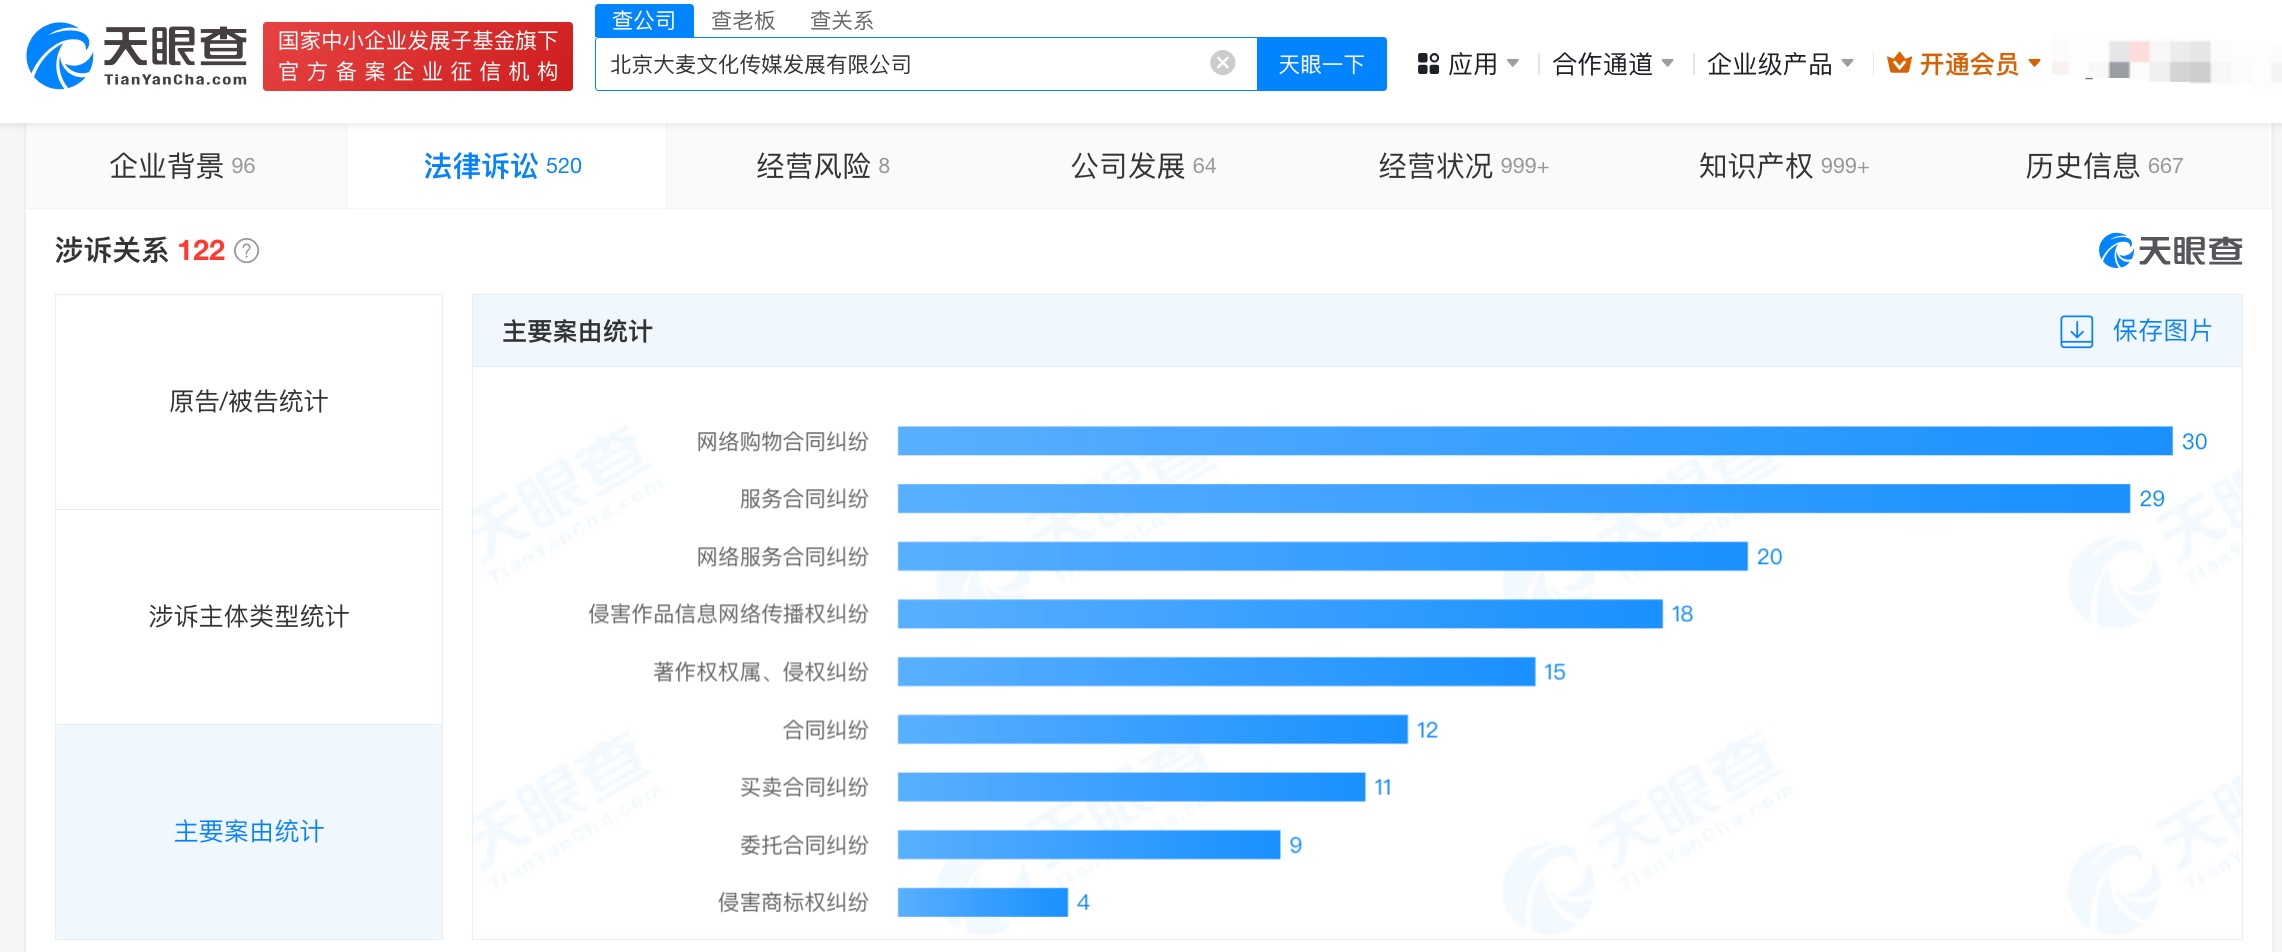Select the 查公司 search tab
Viewport: 2282px width, 952px height.
pyautogui.click(x=644, y=20)
